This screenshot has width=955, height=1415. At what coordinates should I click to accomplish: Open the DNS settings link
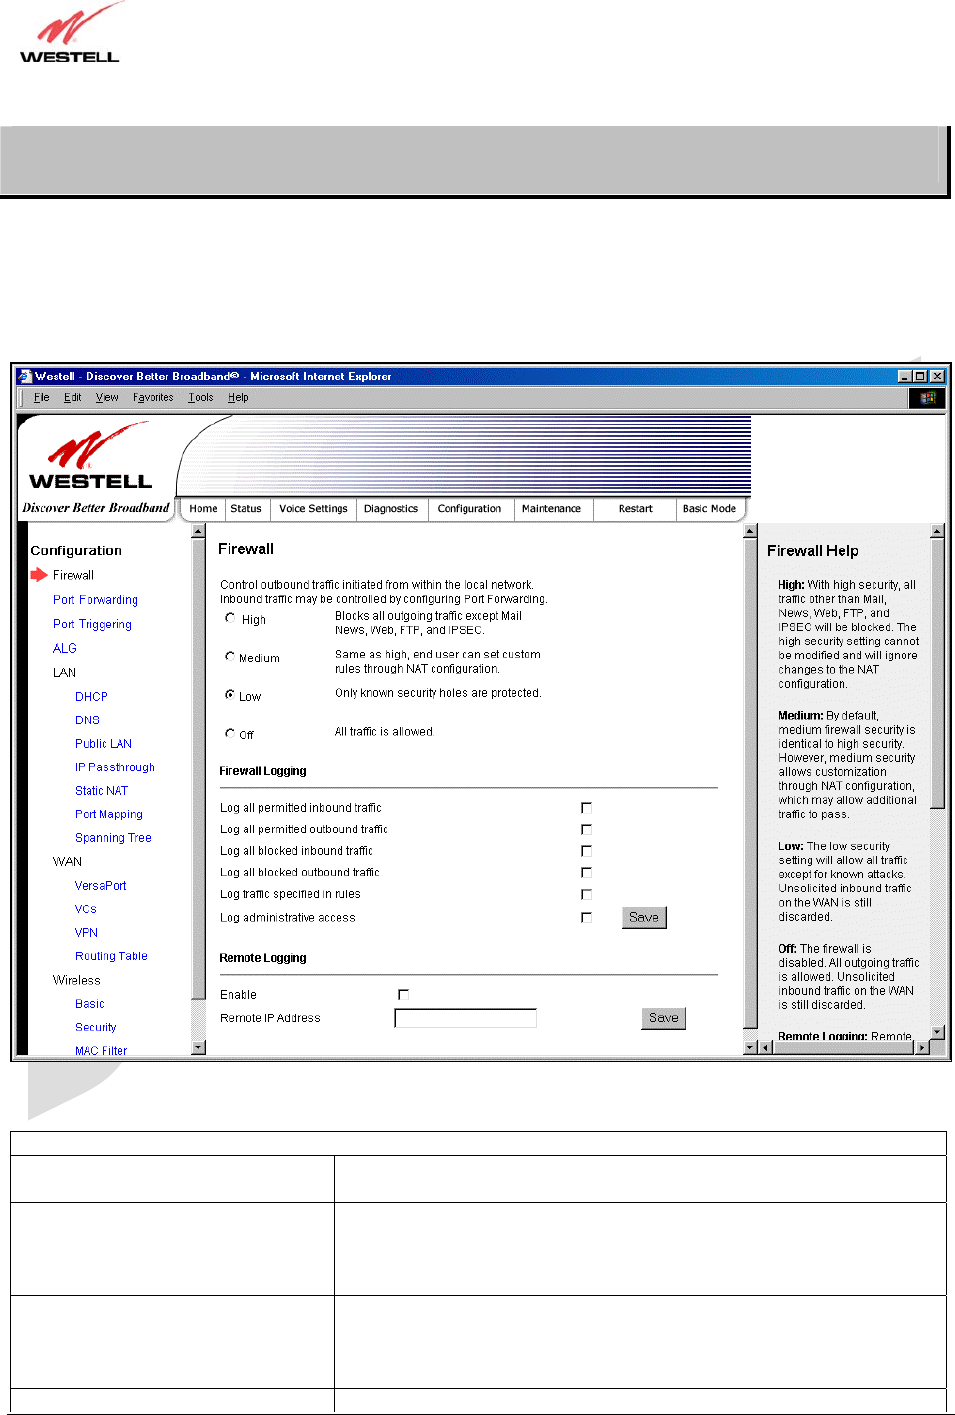coord(87,720)
